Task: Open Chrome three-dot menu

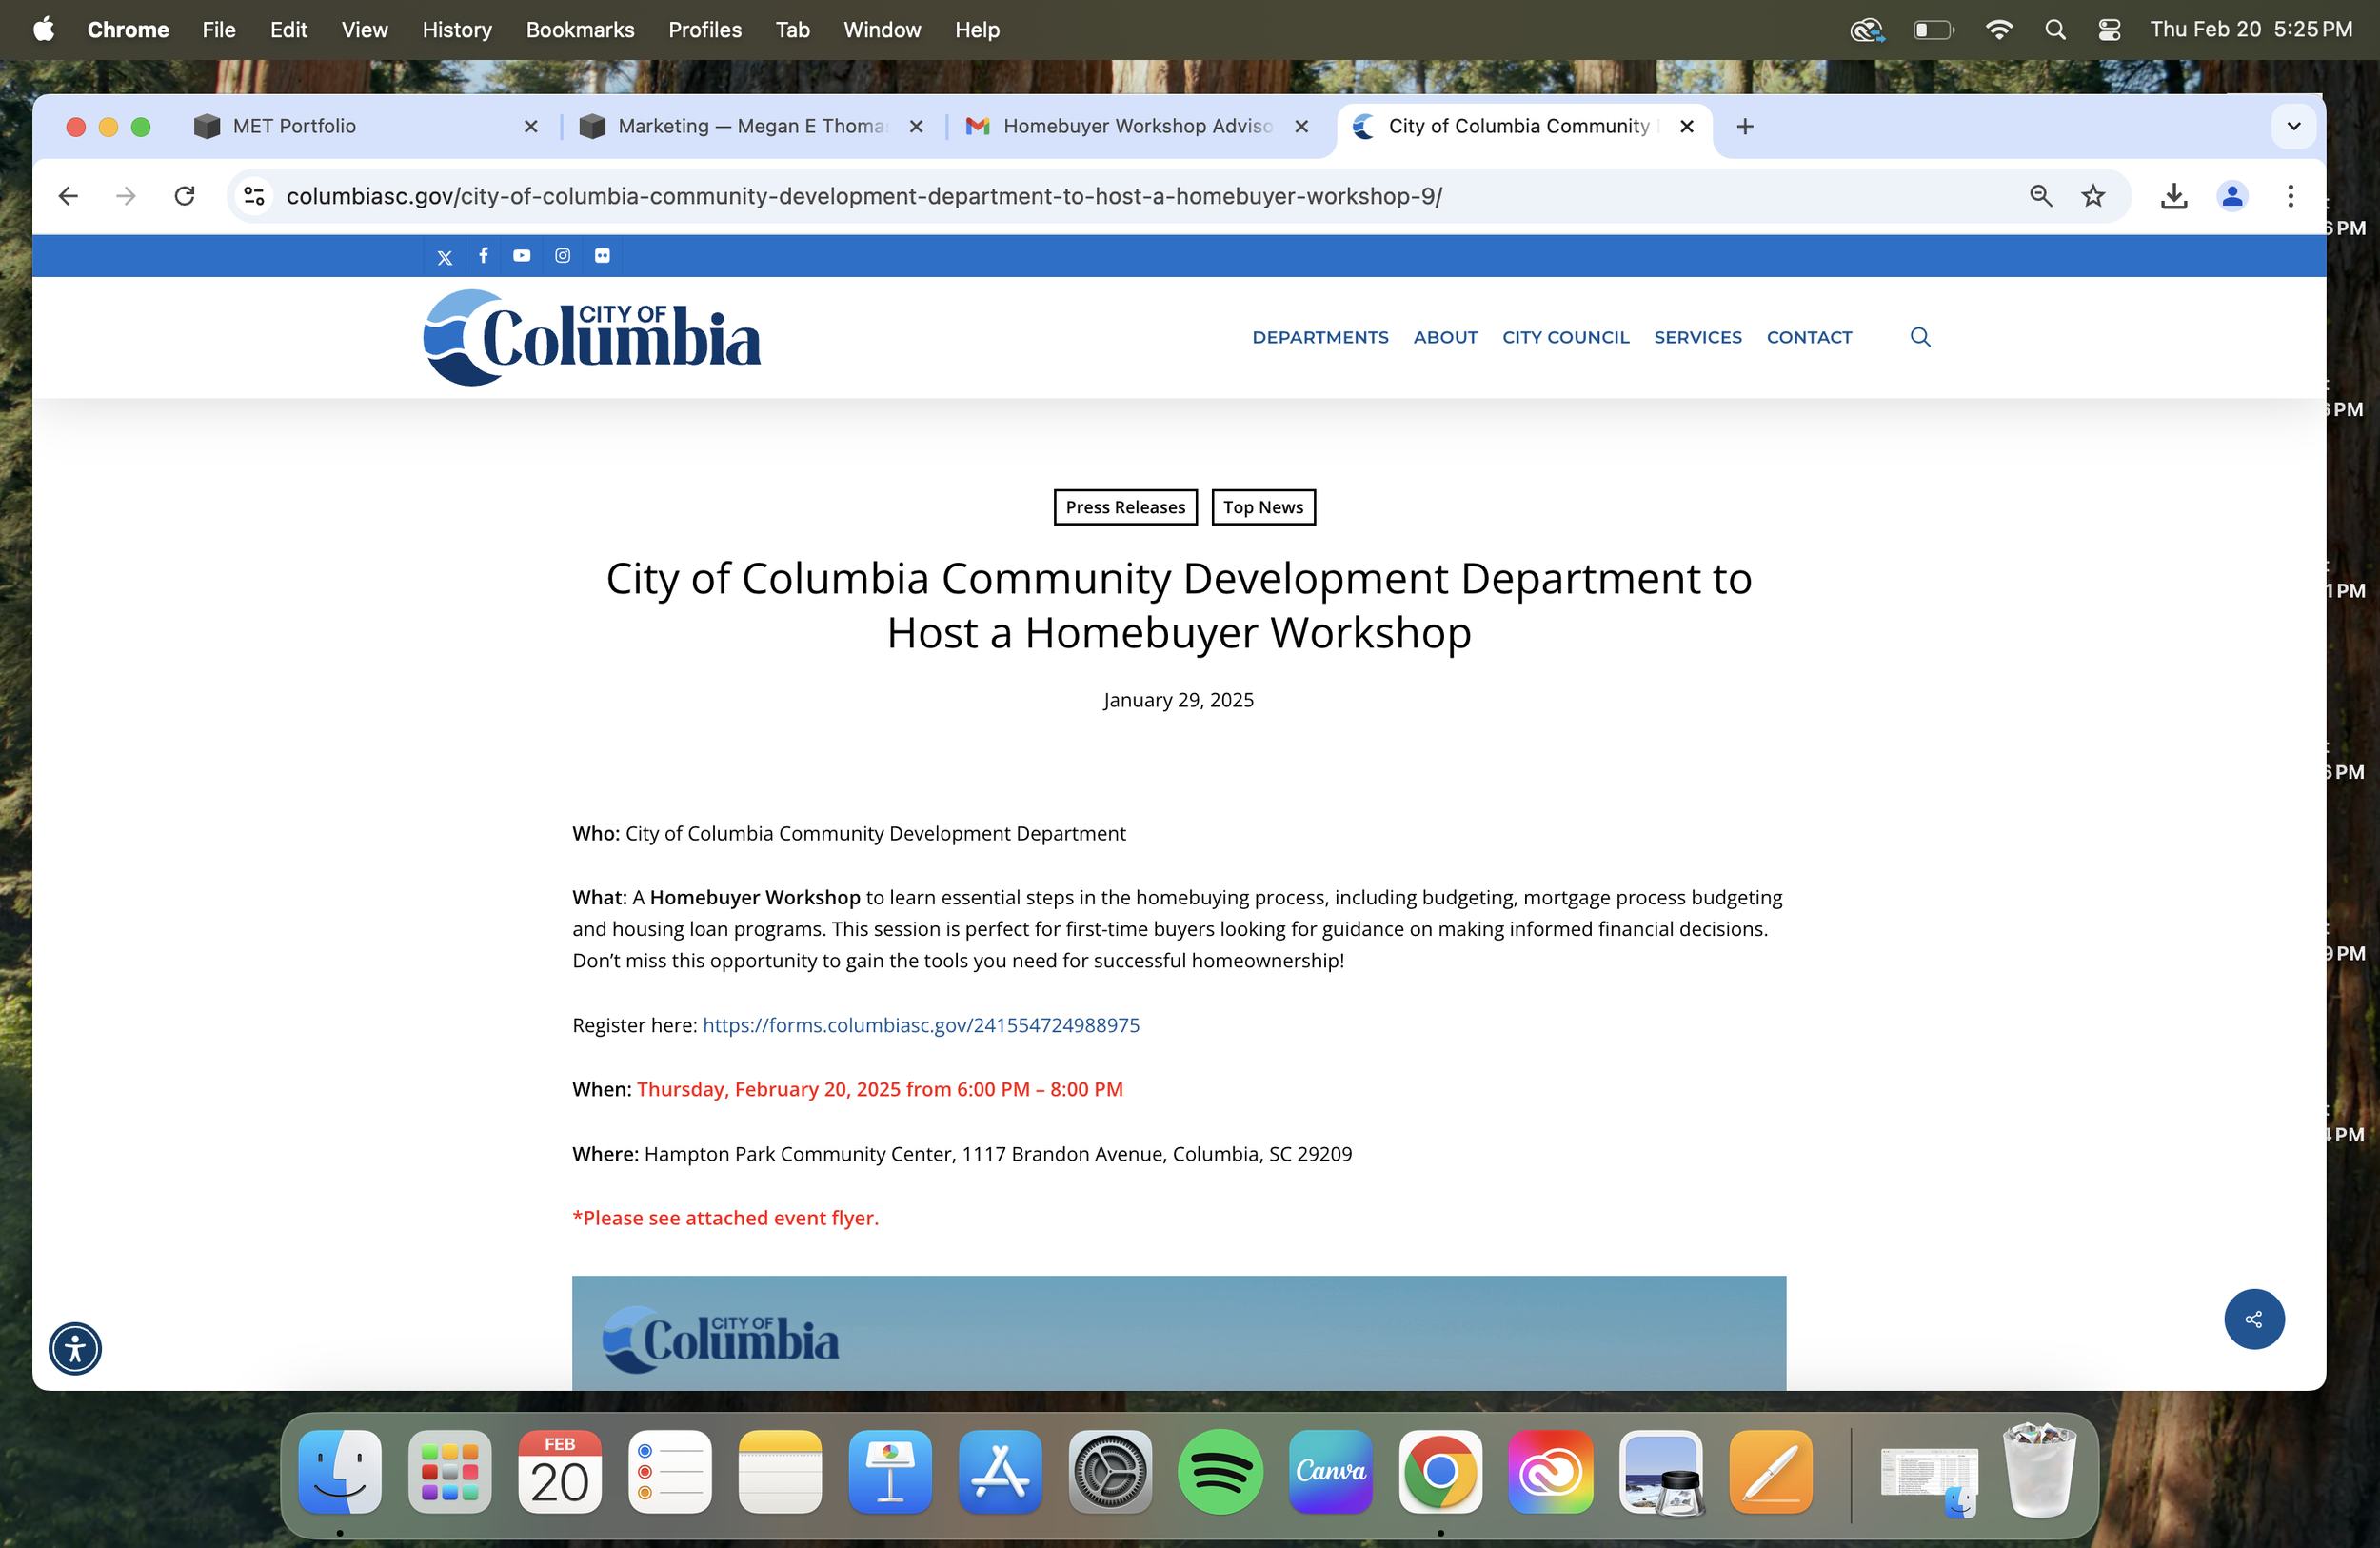Action: (2290, 196)
